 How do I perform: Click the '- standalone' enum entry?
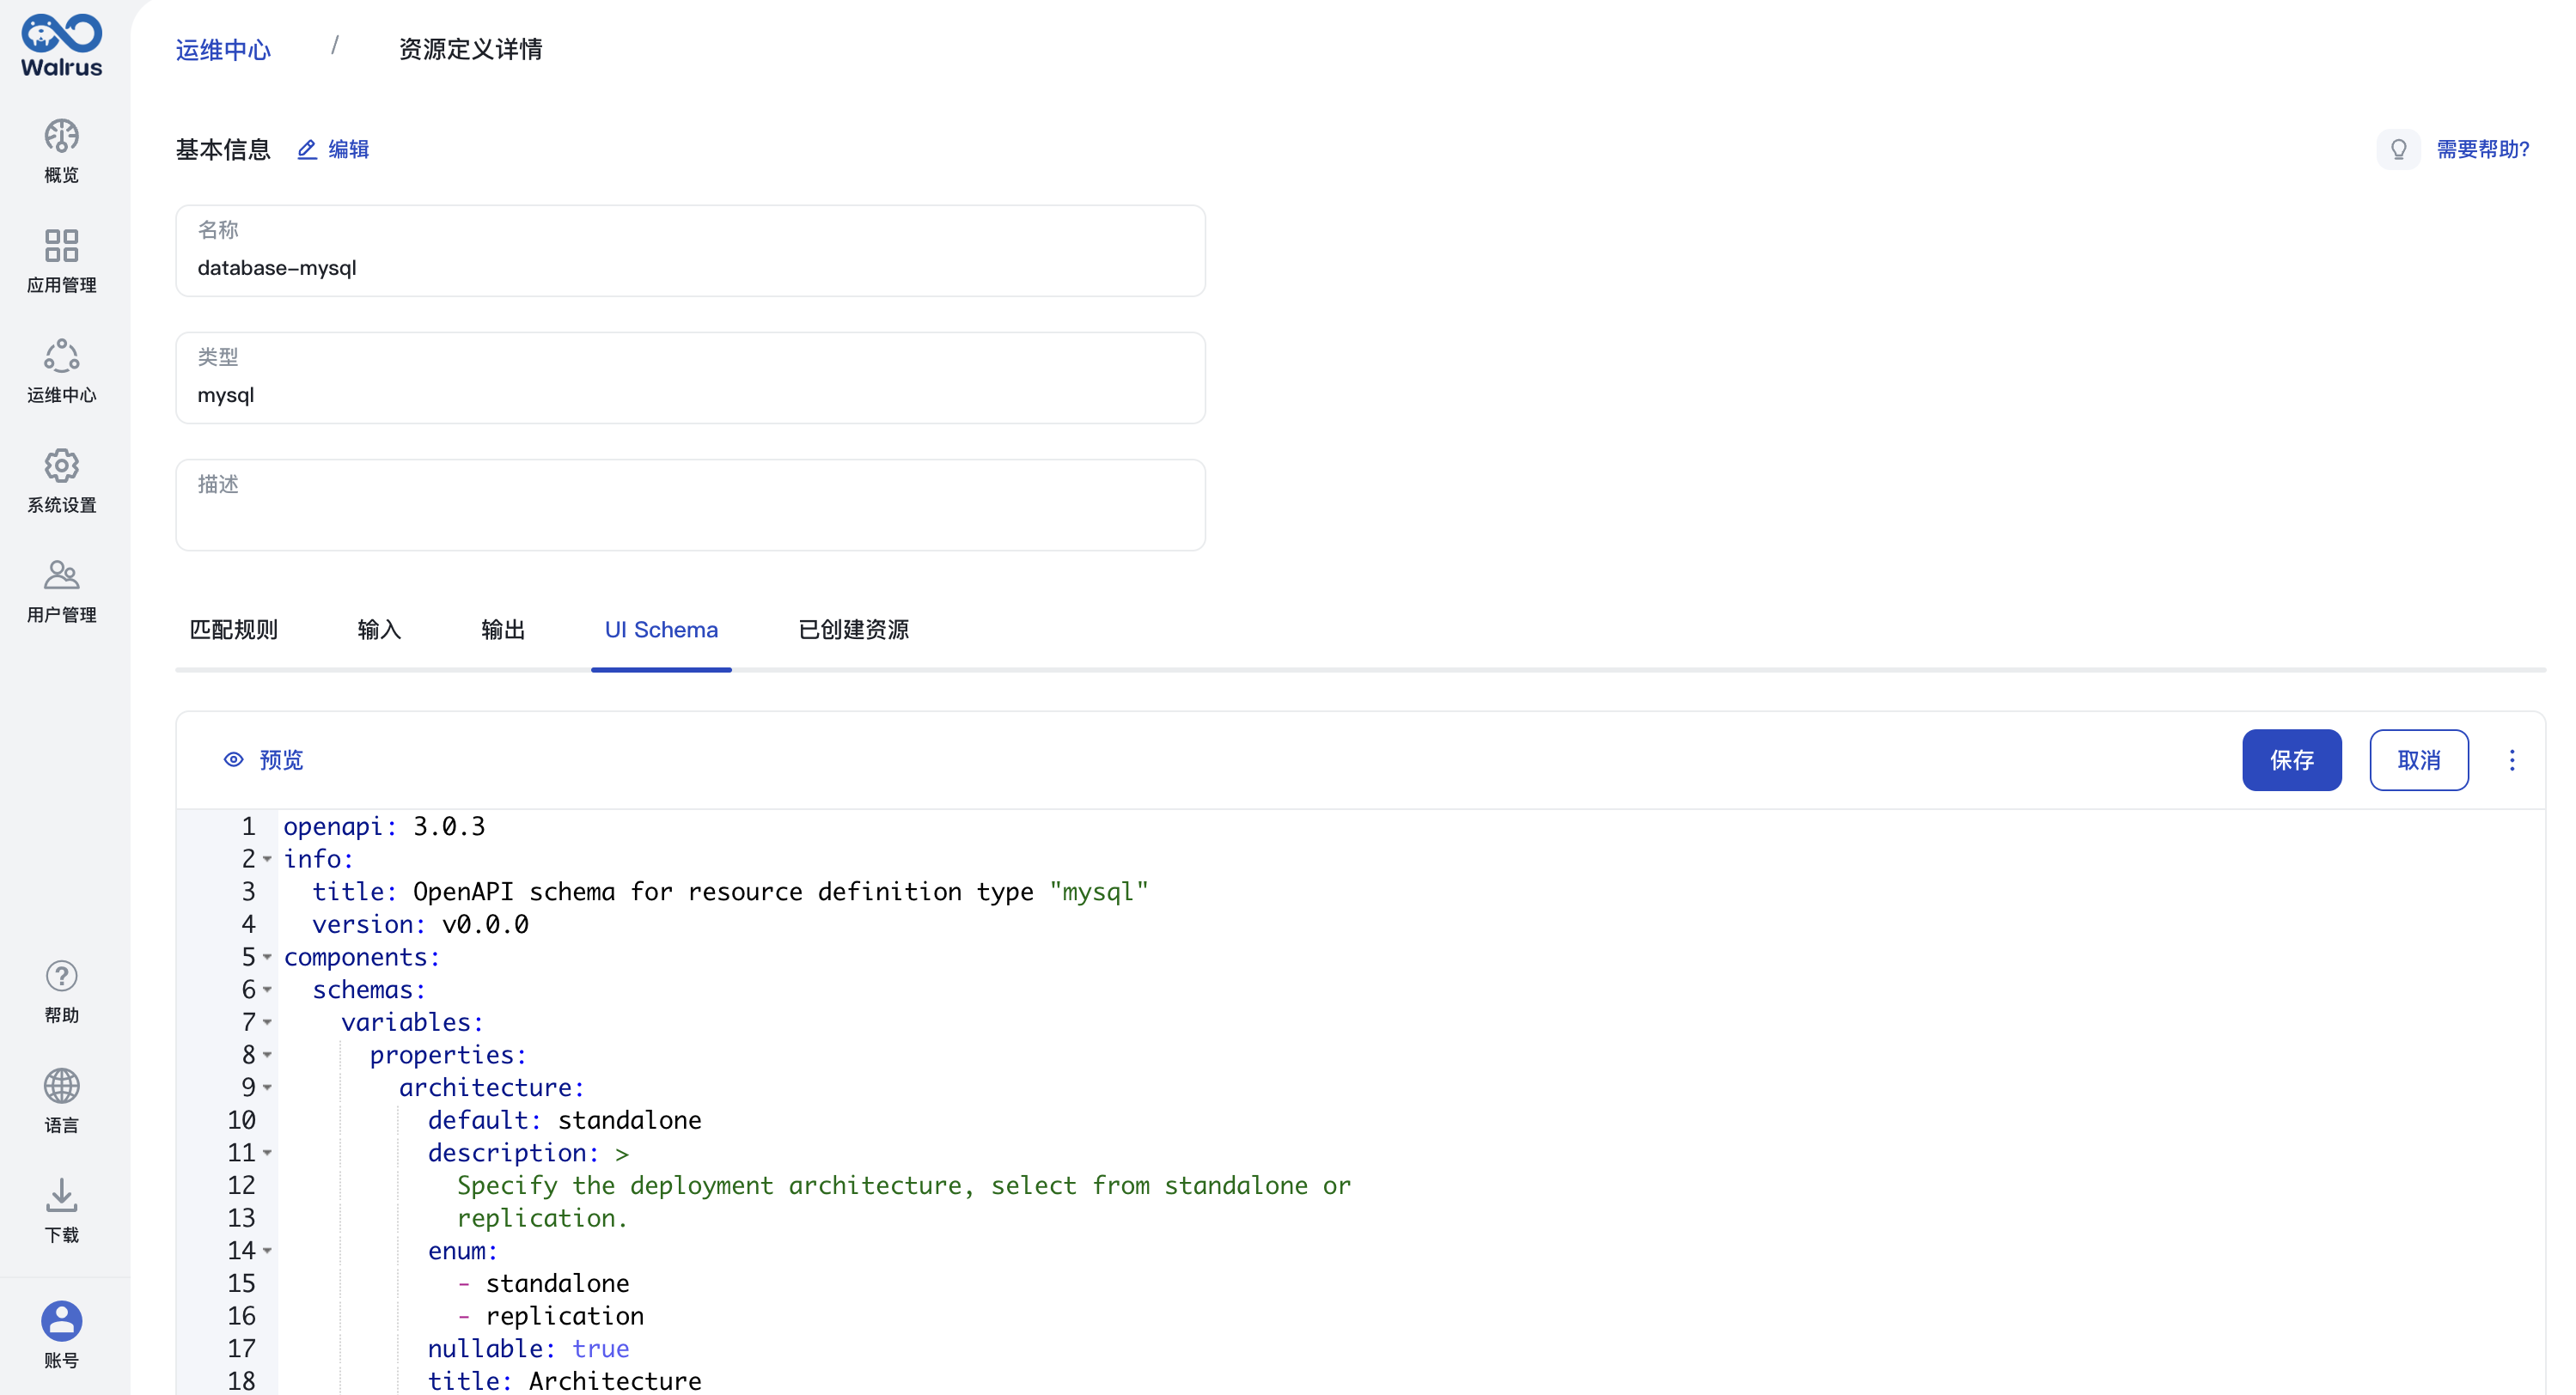[x=543, y=1284]
